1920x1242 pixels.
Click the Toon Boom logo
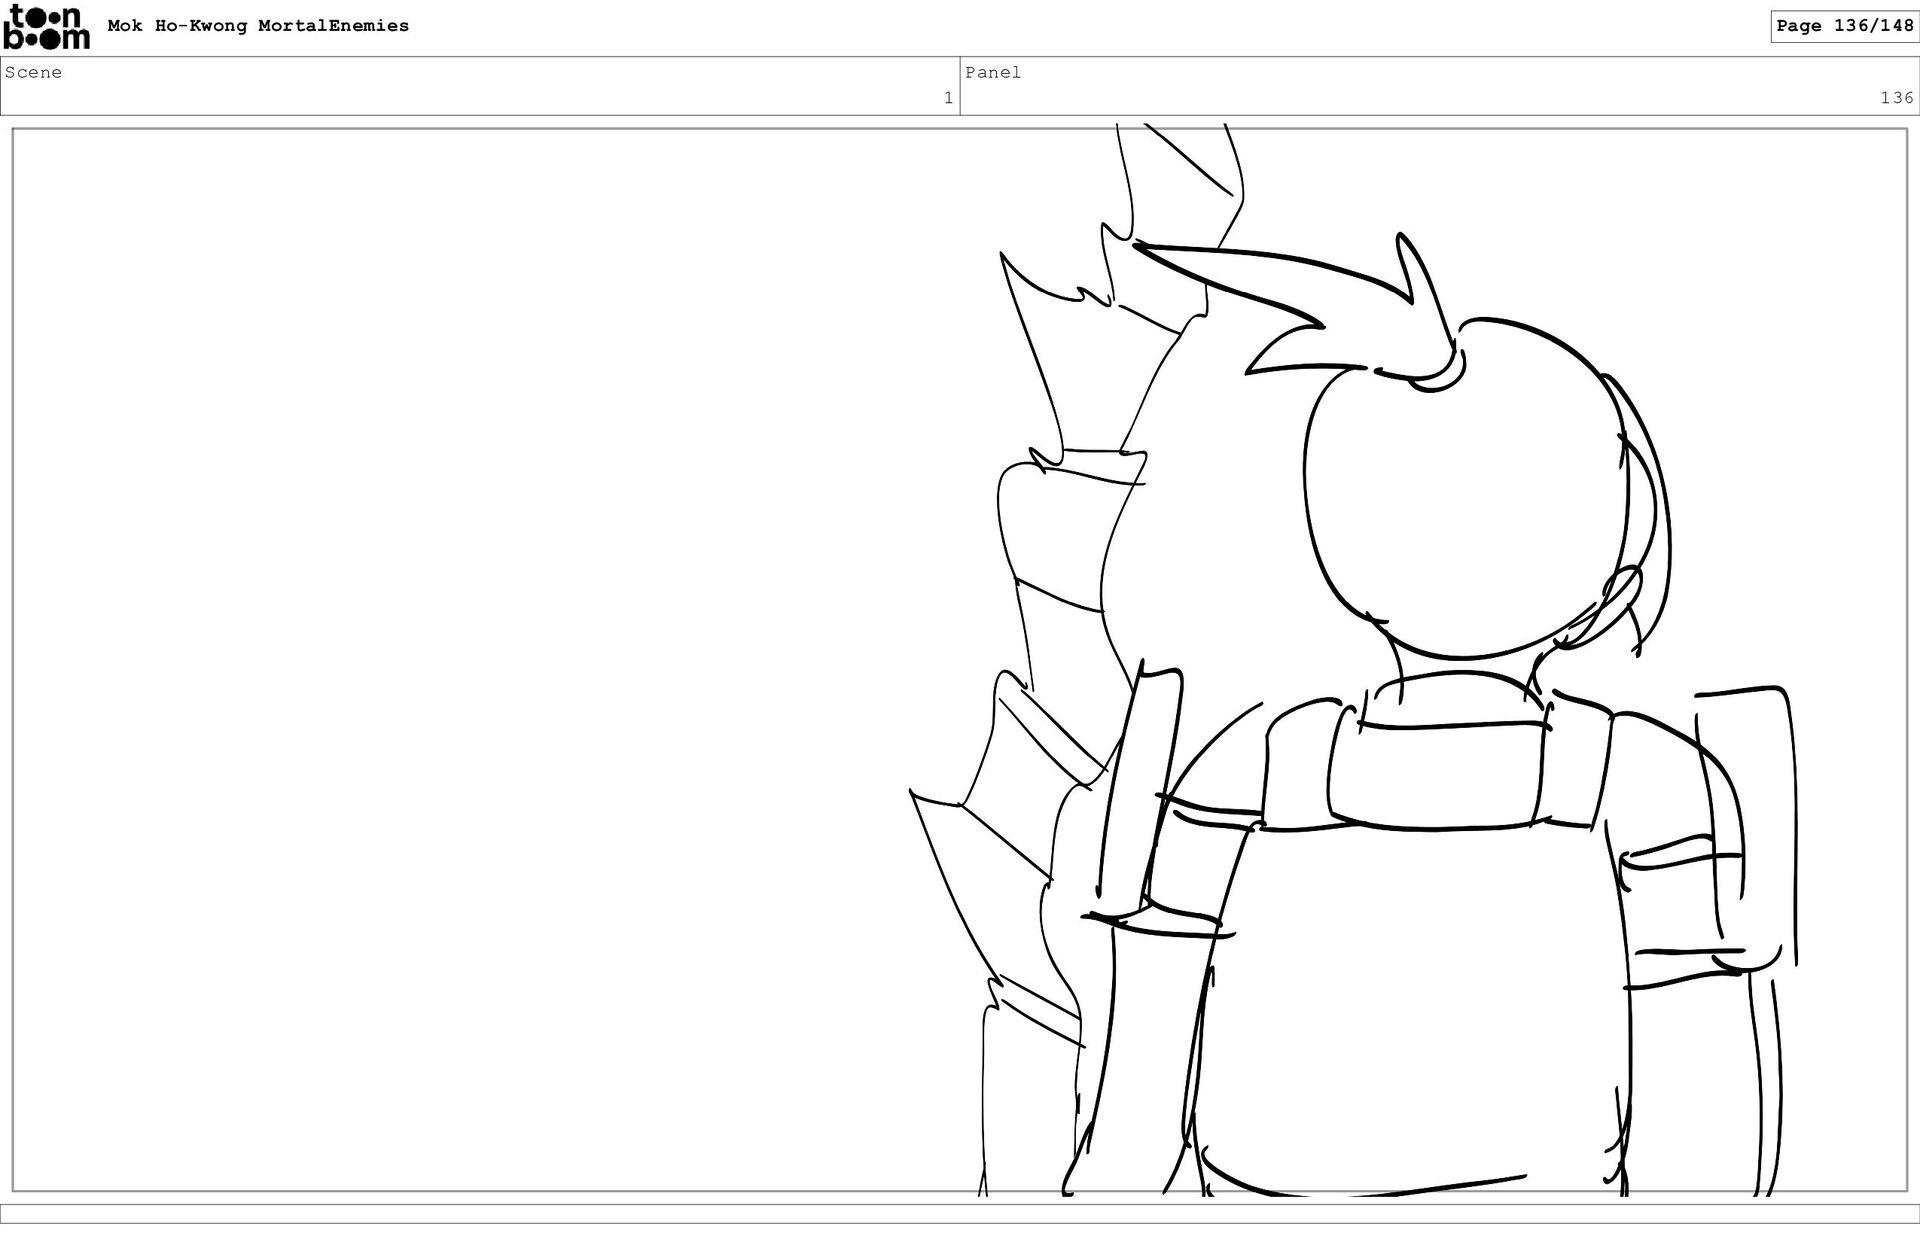pyautogui.click(x=46, y=27)
